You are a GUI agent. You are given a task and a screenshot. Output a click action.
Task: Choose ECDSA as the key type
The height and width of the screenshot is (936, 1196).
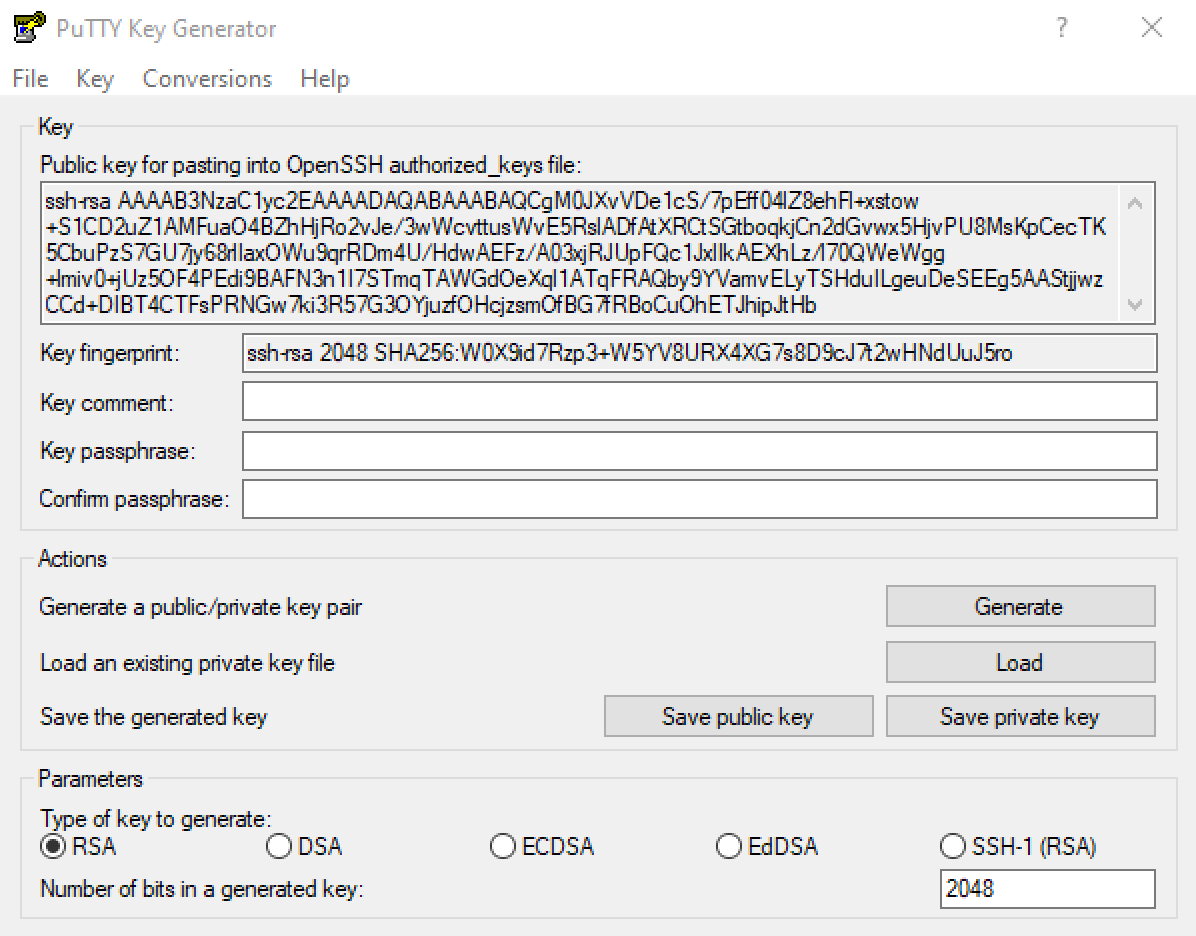[x=503, y=847]
